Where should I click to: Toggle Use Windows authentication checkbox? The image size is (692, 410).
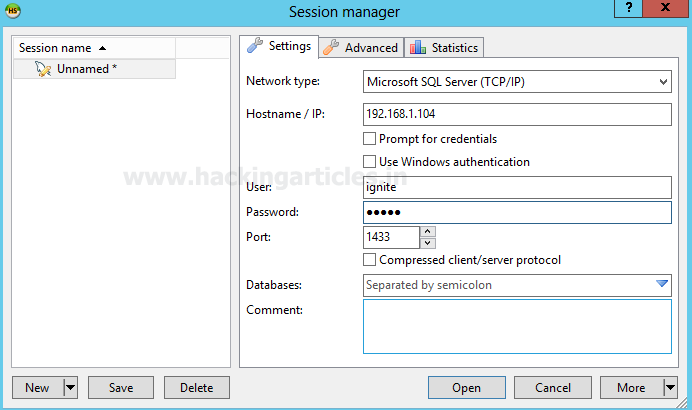point(370,162)
